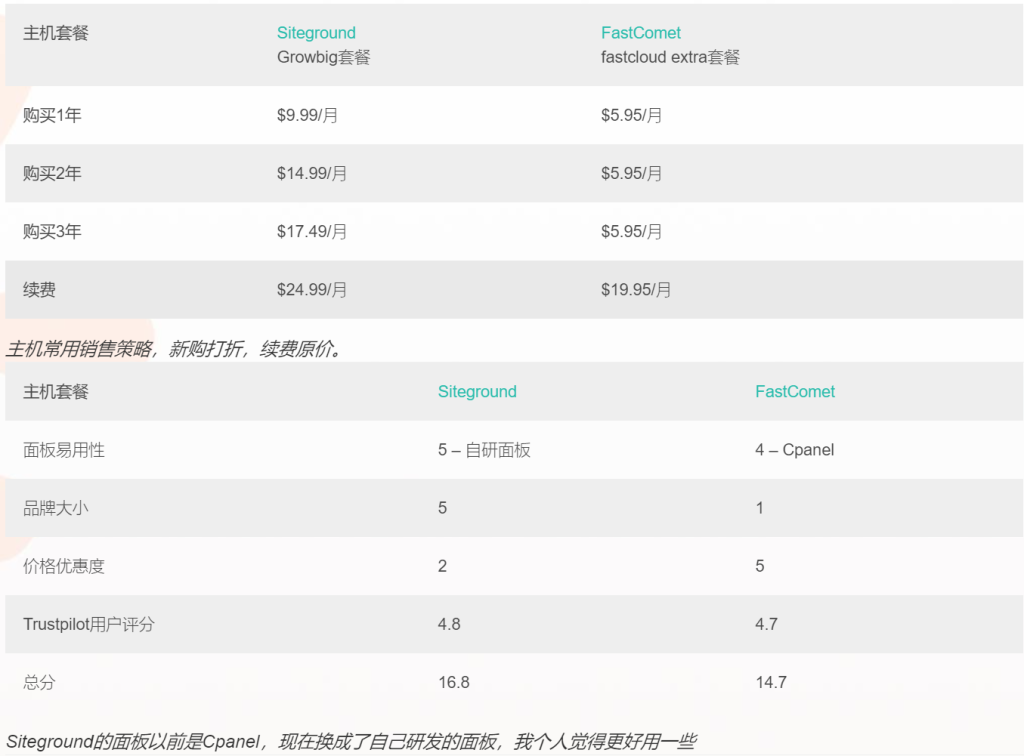Click FastComet score in 品牌大小 row

point(760,508)
